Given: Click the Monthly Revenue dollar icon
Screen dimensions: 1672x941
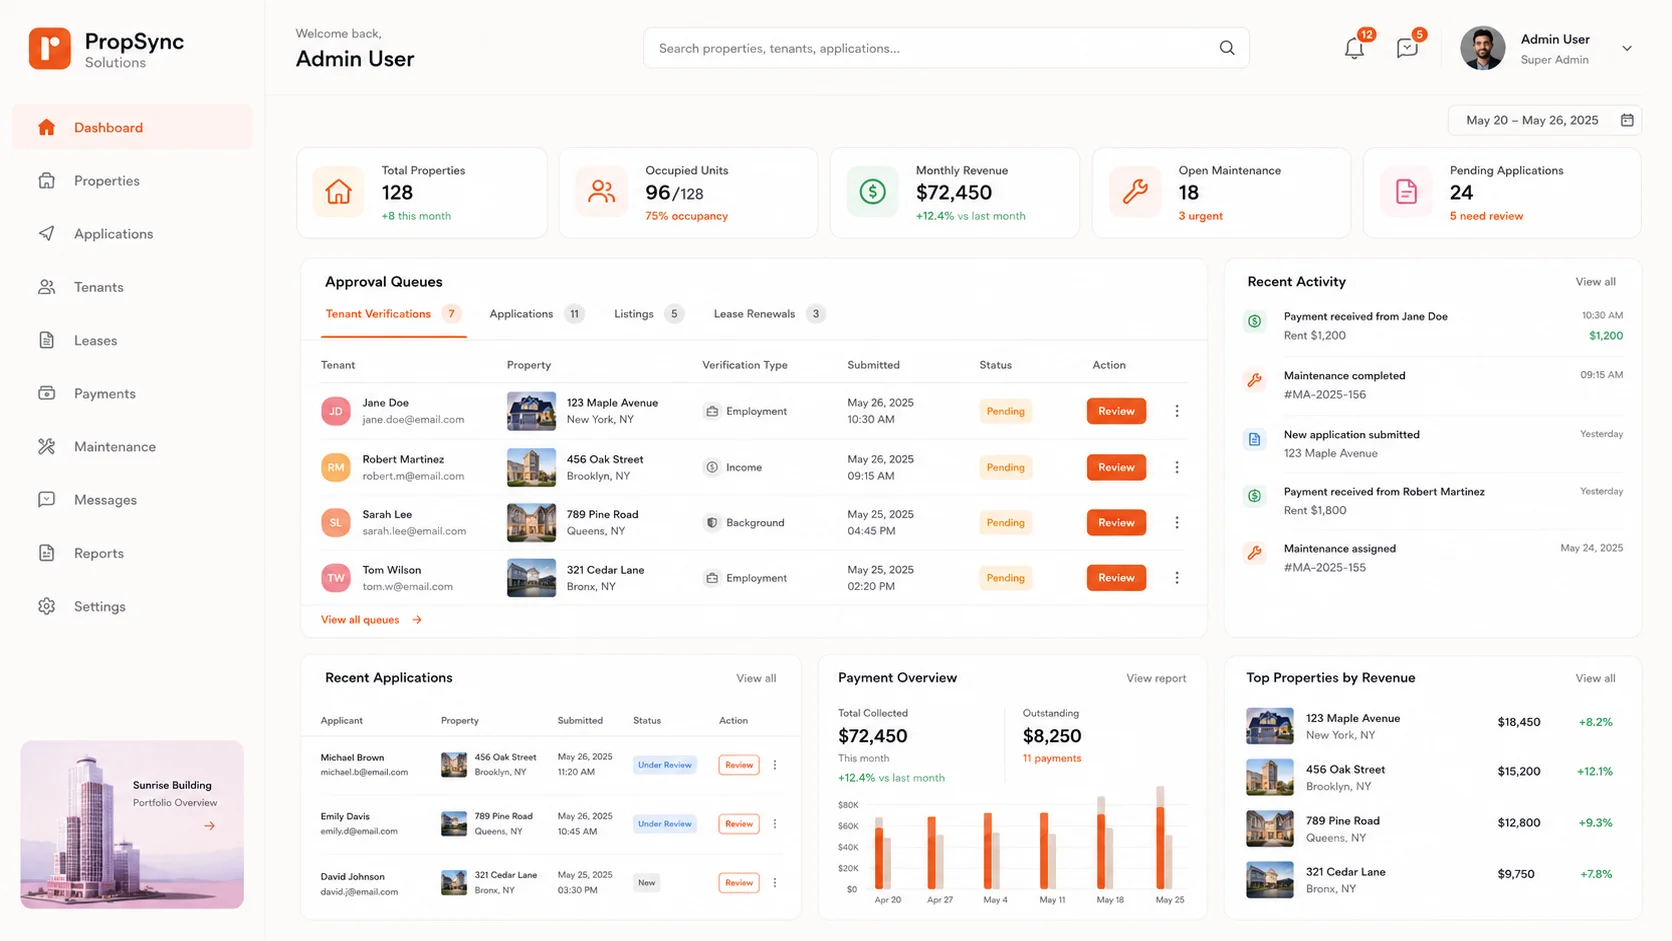Looking at the screenshot, I should tap(872, 191).
